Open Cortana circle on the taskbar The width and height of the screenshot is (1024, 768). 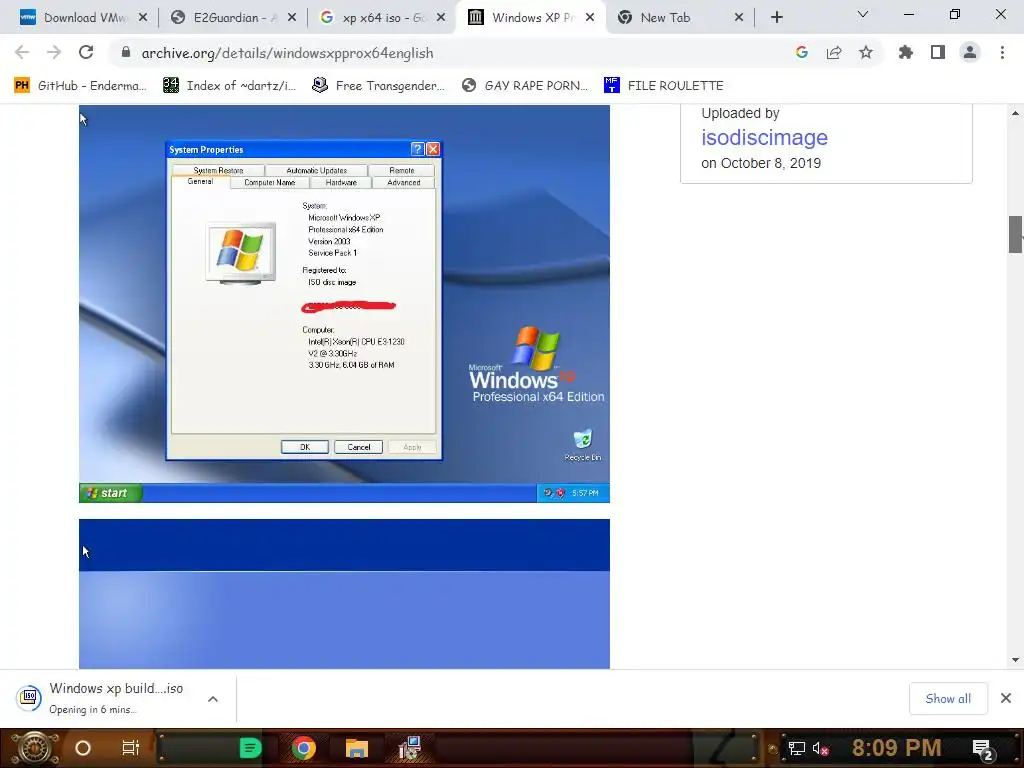point(82,748)
